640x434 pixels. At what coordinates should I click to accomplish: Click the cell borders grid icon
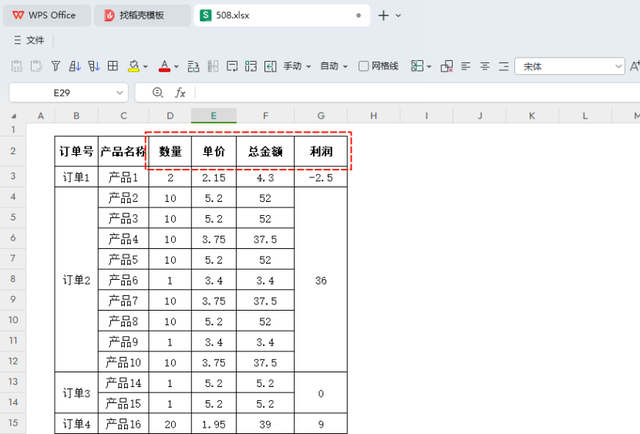[x=113, y=66]
